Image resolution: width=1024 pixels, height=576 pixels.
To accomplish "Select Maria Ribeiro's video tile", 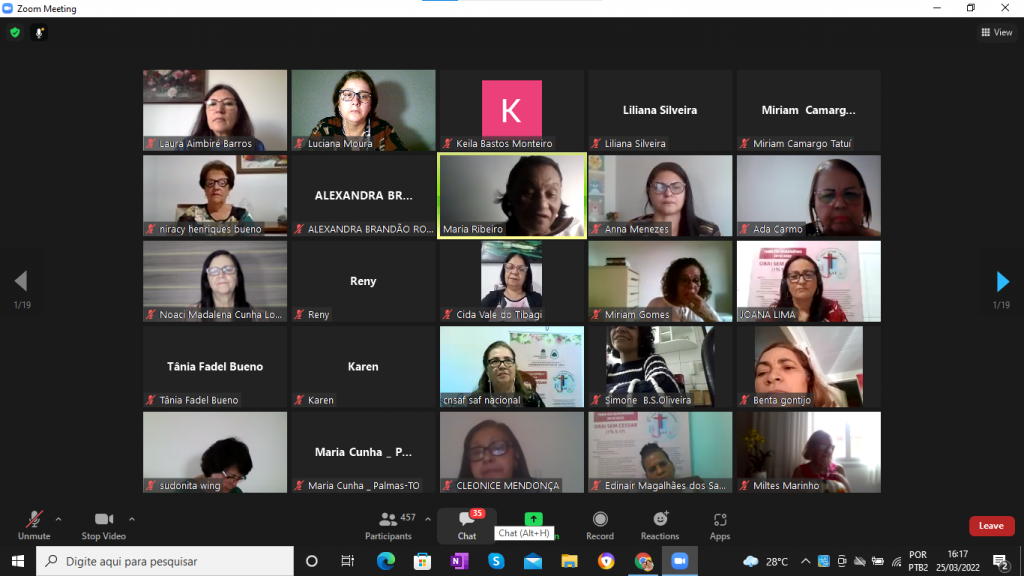I will (x=512, y=196).
